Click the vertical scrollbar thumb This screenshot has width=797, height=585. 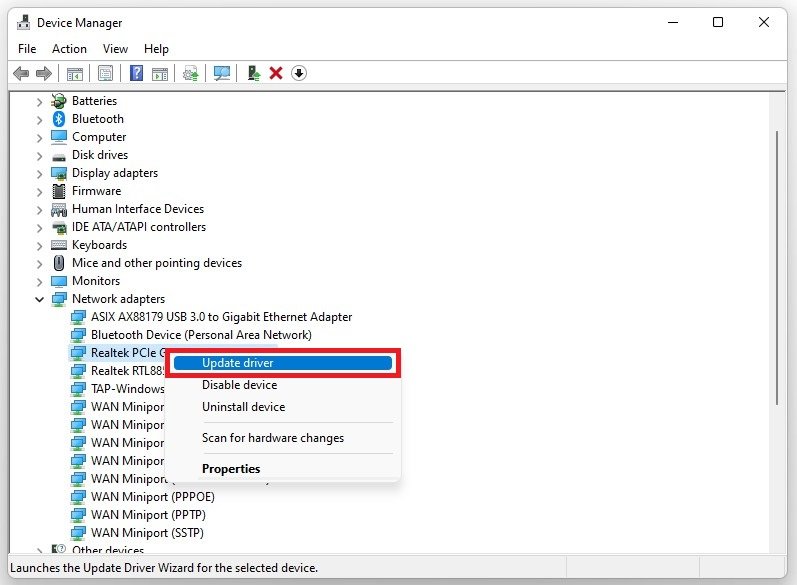(x=777, y=268)
